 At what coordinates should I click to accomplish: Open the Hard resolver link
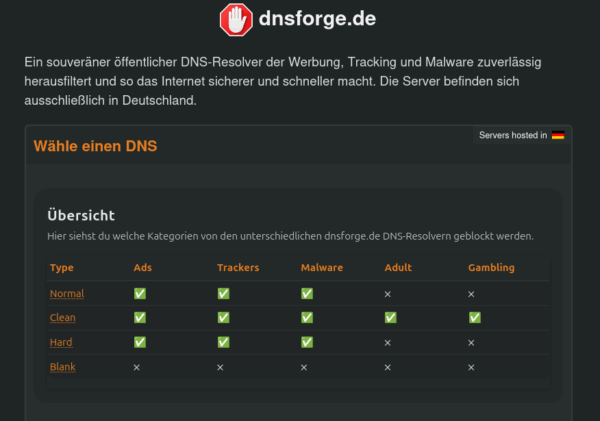pyautogui.click(x=62, y=342)
